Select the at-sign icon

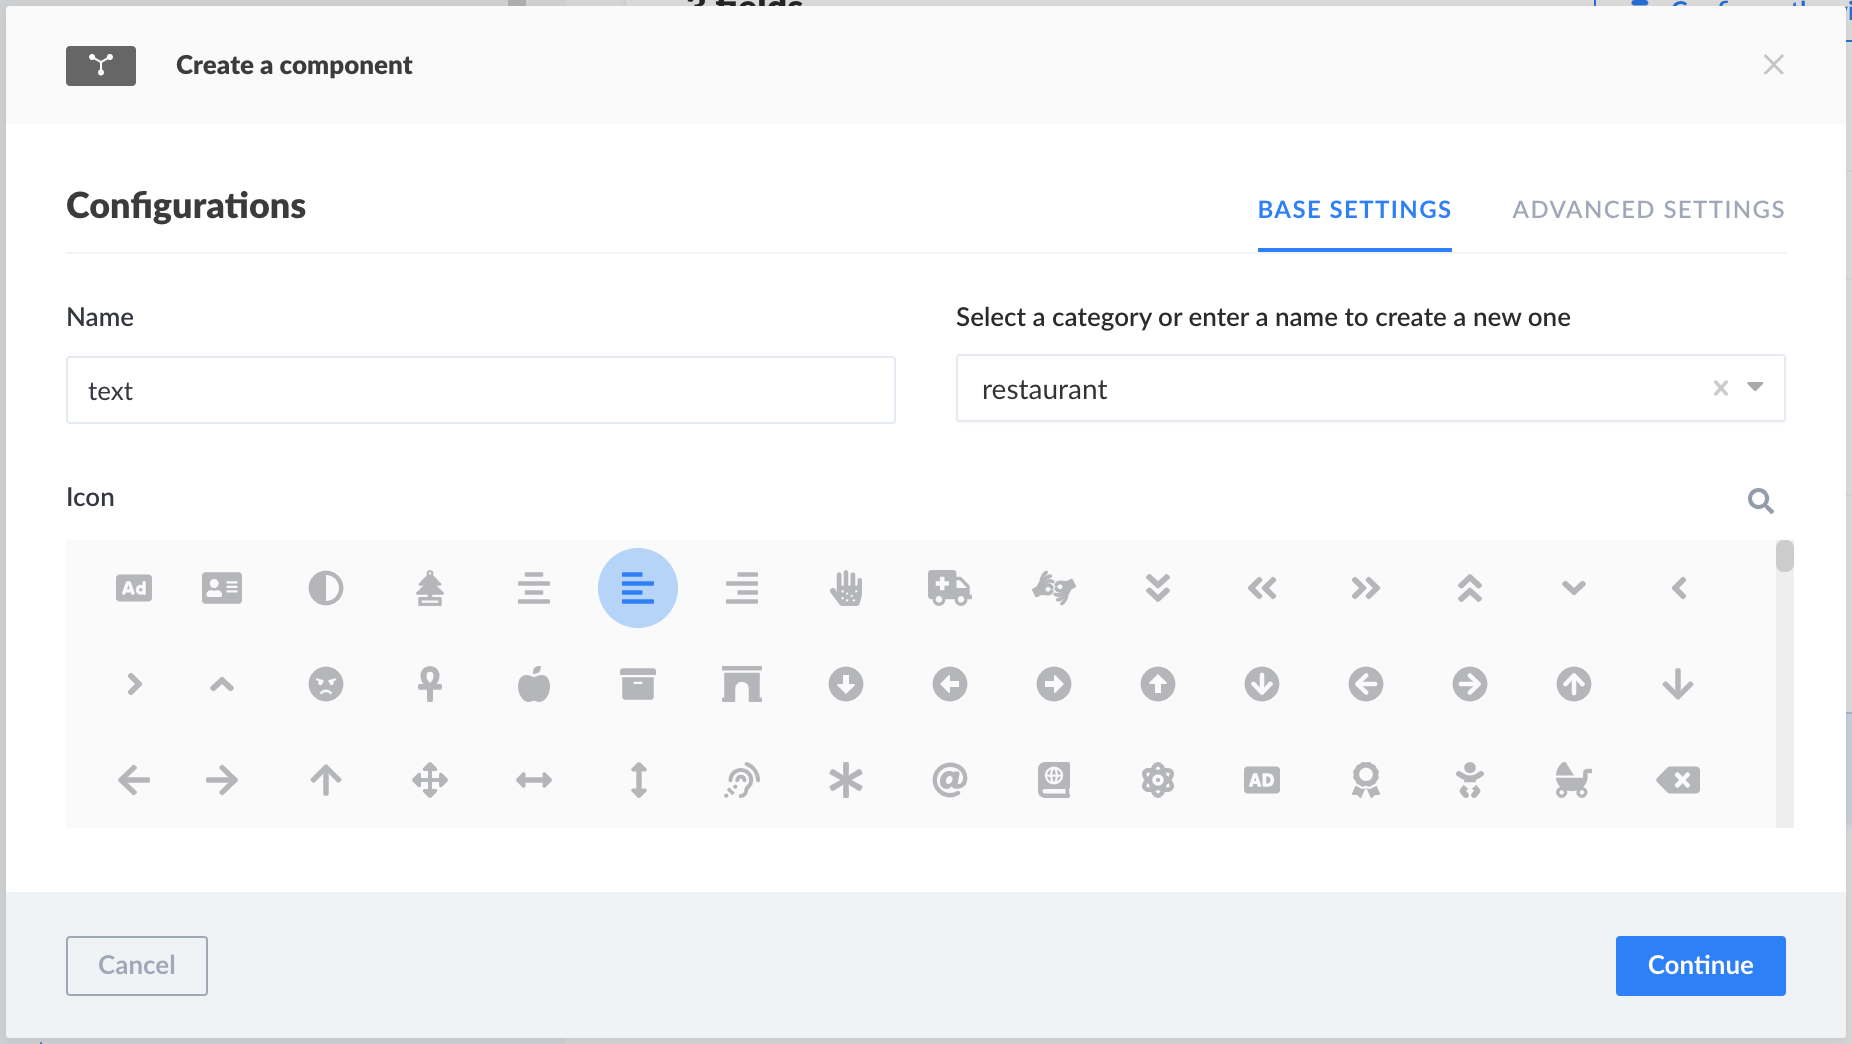pyautogui.click(x=951, y=781)
